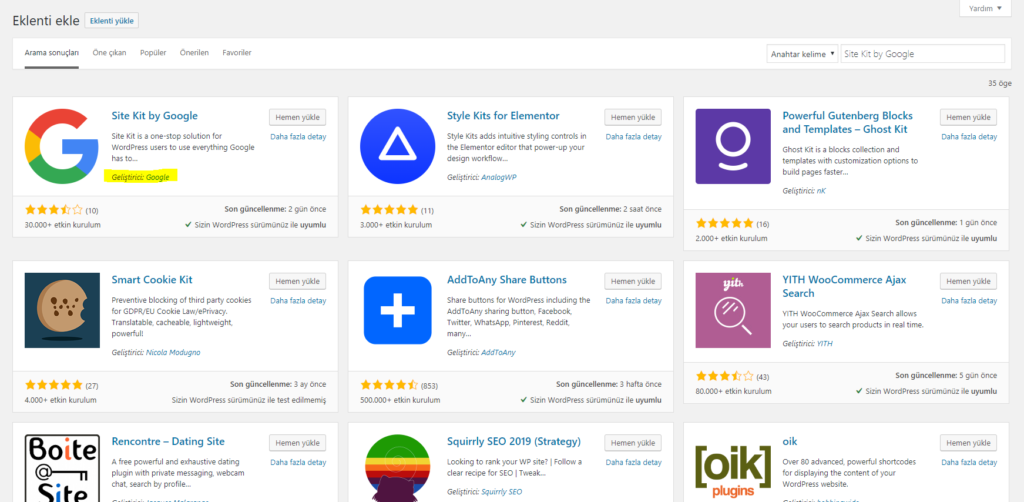Image resolution: width=1024 pixels, height=502 pixels.
Task: Install Rencontre Dating Site via Hemen yükle
Action: pyautogui.click(x=297, y=443)
